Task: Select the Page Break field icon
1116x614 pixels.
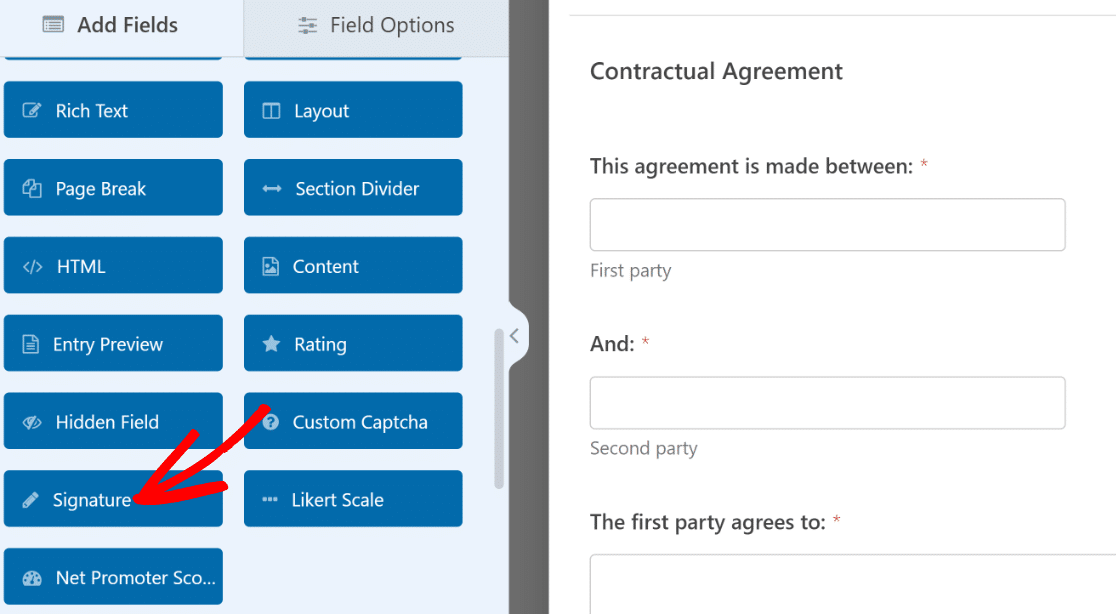Action: pyautogui.click(x=31, y=188)
